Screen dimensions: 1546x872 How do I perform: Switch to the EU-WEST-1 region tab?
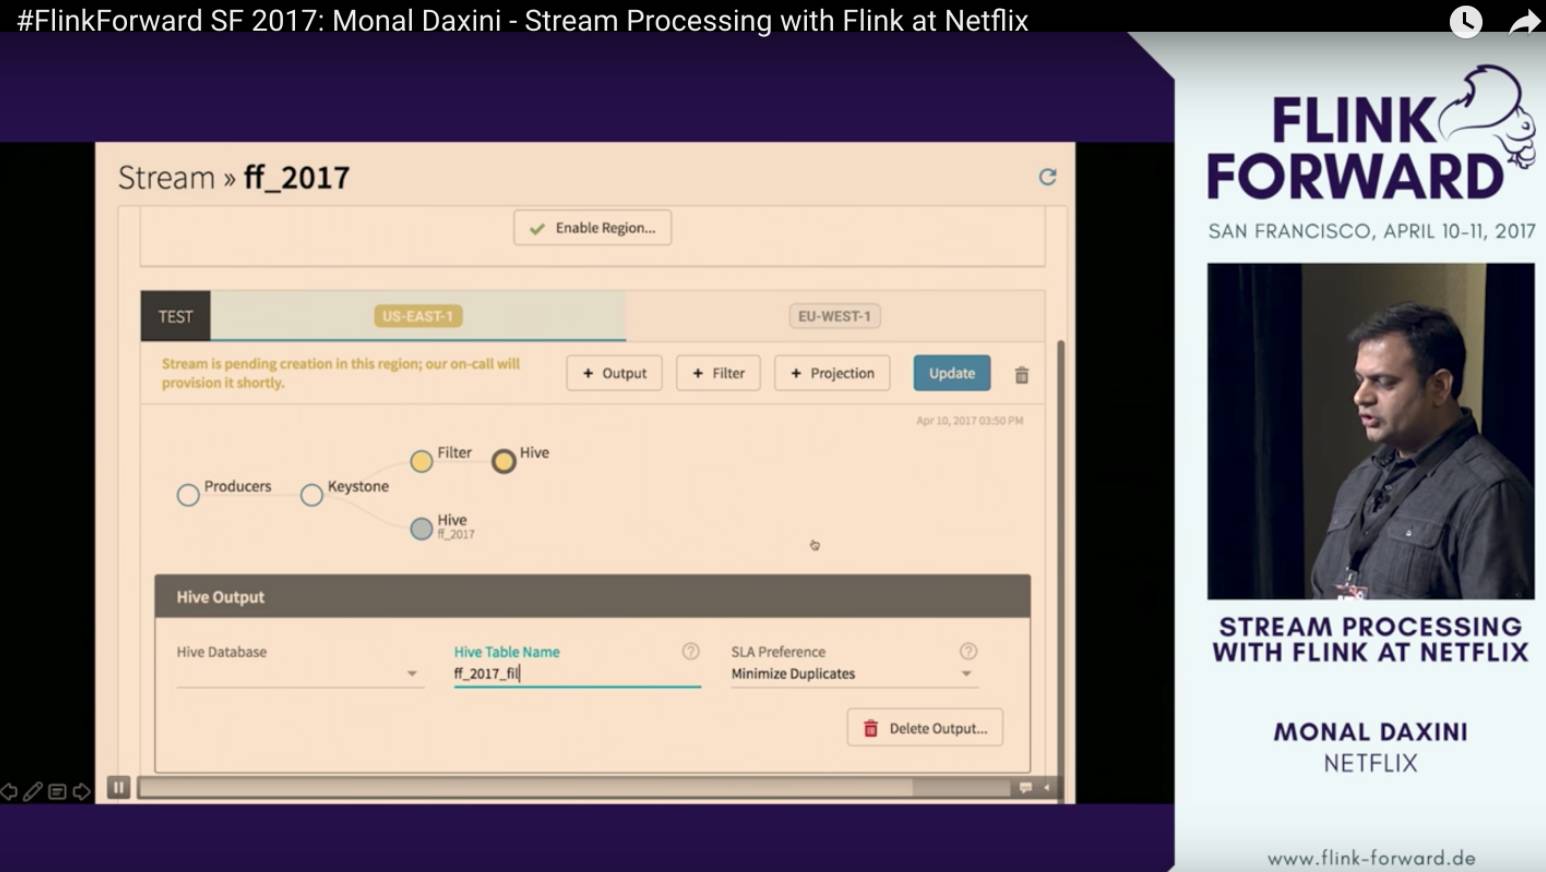[x=834, y=316]
